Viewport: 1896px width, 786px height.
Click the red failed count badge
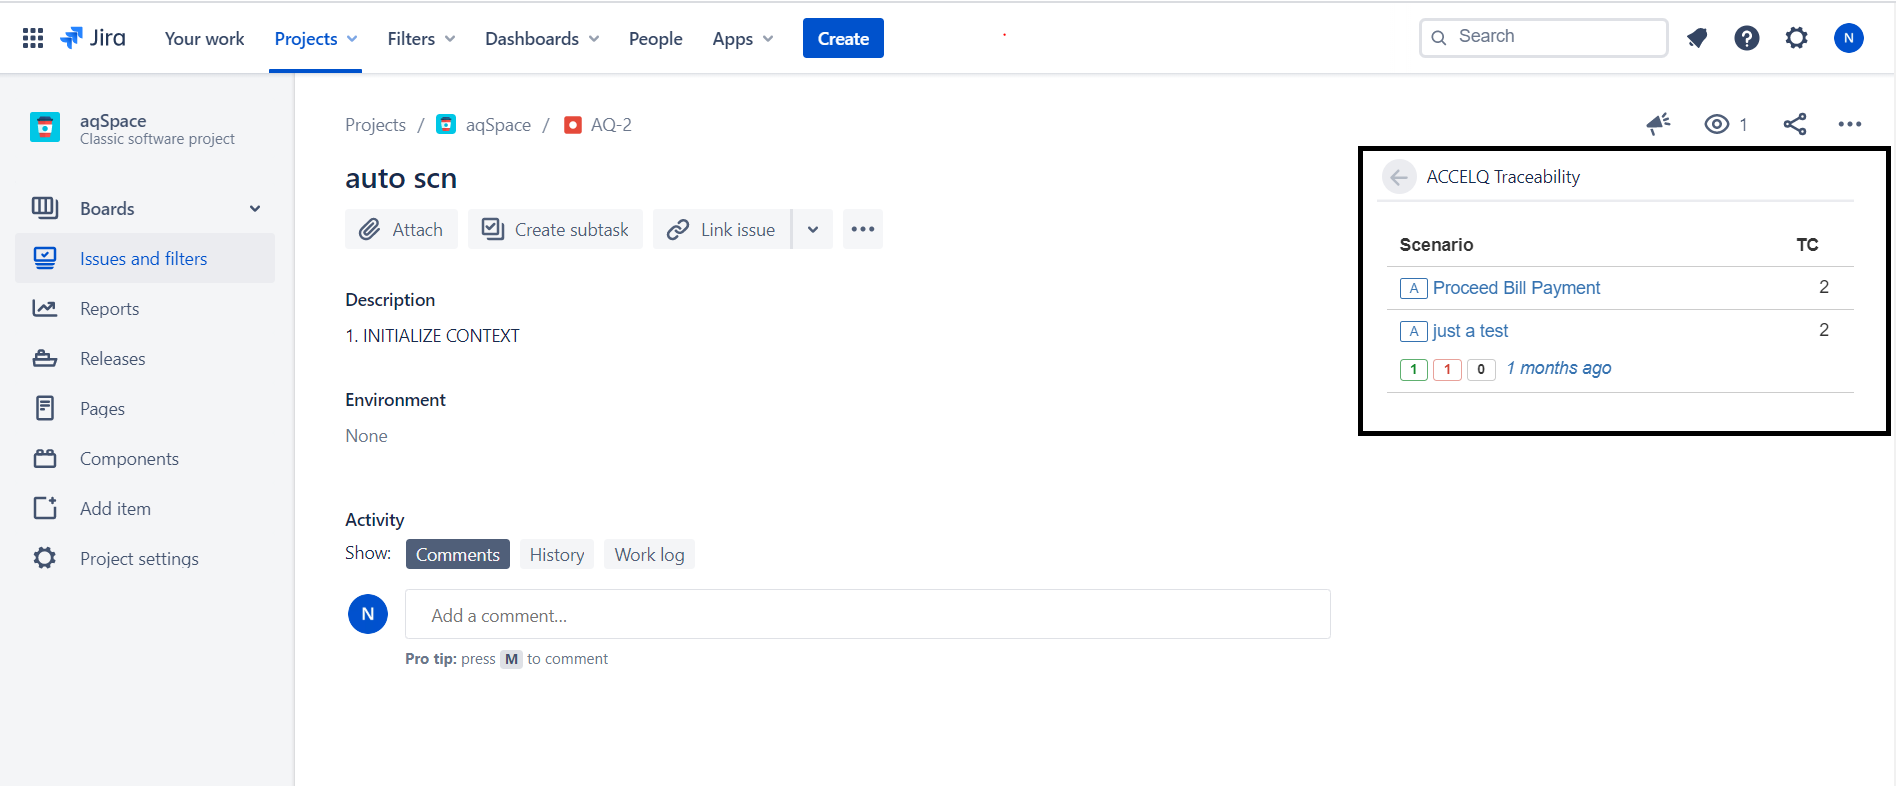[1447, 370]
